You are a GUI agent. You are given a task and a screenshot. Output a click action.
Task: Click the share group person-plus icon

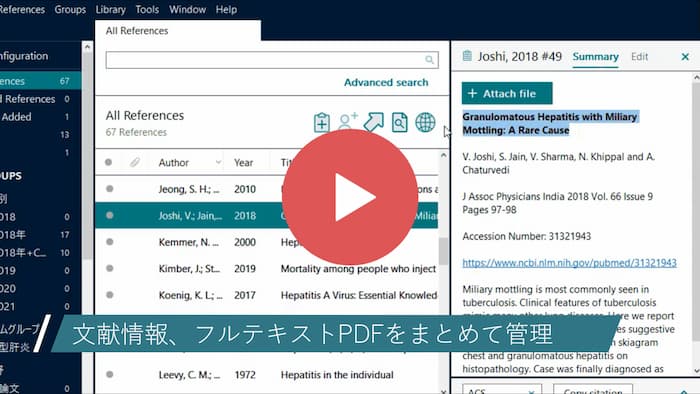click(x=348, y=121)
